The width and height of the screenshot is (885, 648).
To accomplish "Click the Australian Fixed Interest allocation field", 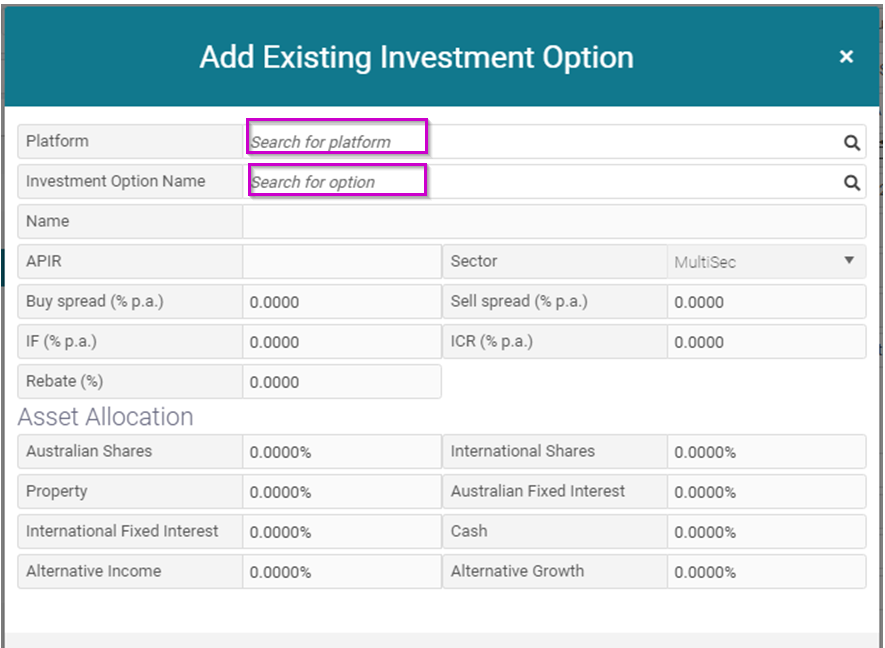I will click(x=765, y=492).
